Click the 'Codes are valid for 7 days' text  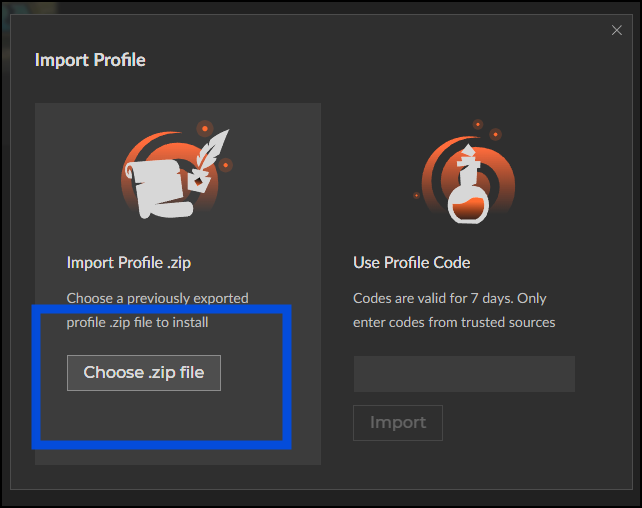pyautogui.click(x=432, y=298)
